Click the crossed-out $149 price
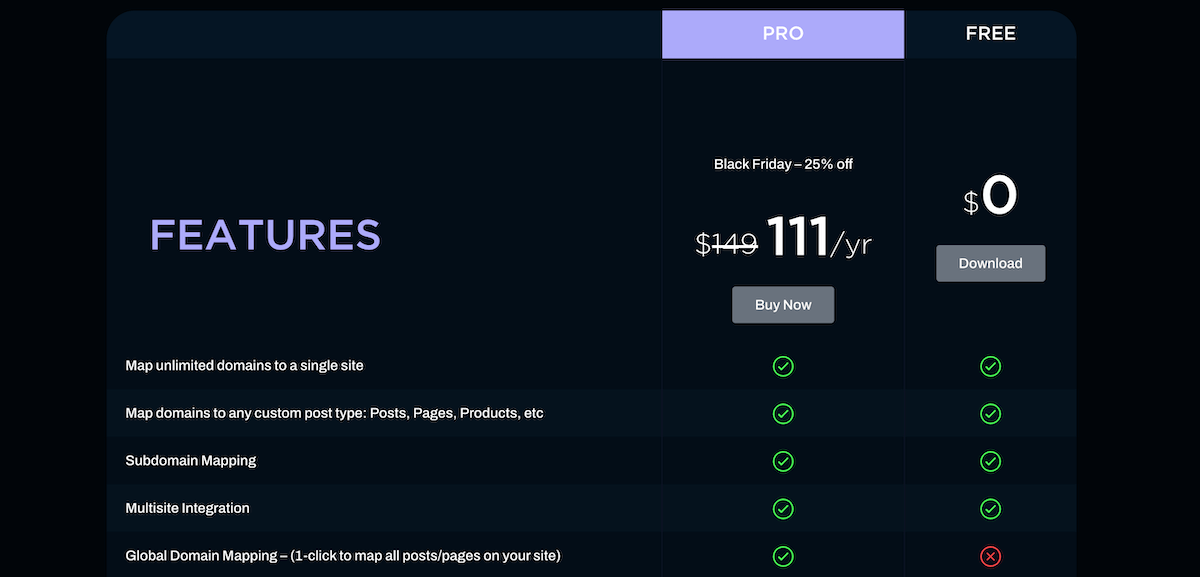Screen dimensions: 1200x577 click(727, 243)
